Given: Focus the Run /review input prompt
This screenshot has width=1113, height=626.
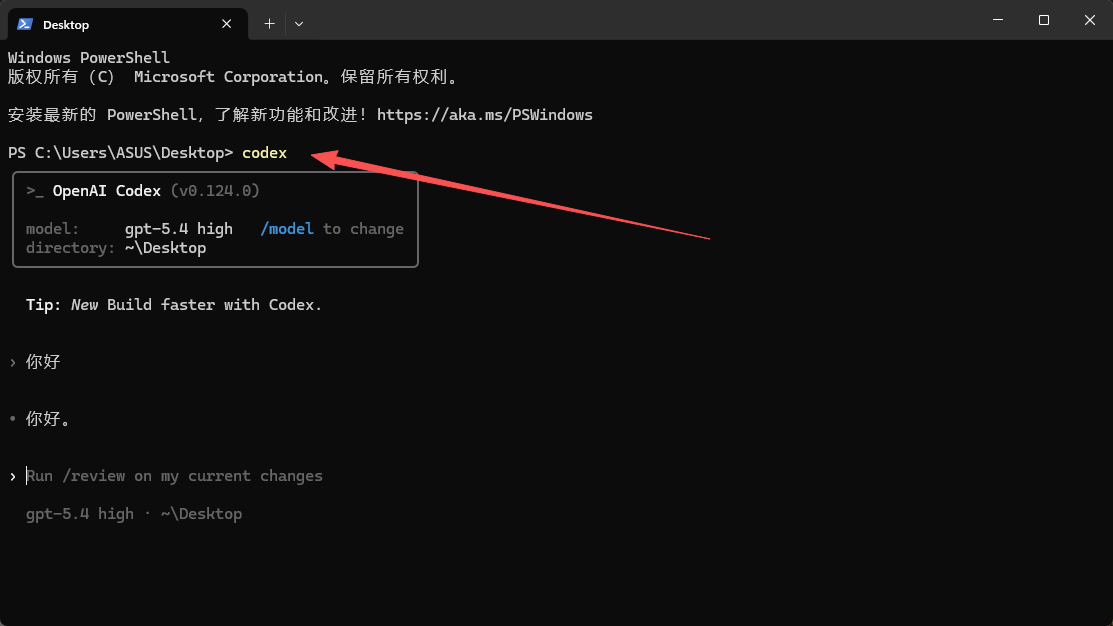Looking at the screenshot, I should [x=175, y=476].
